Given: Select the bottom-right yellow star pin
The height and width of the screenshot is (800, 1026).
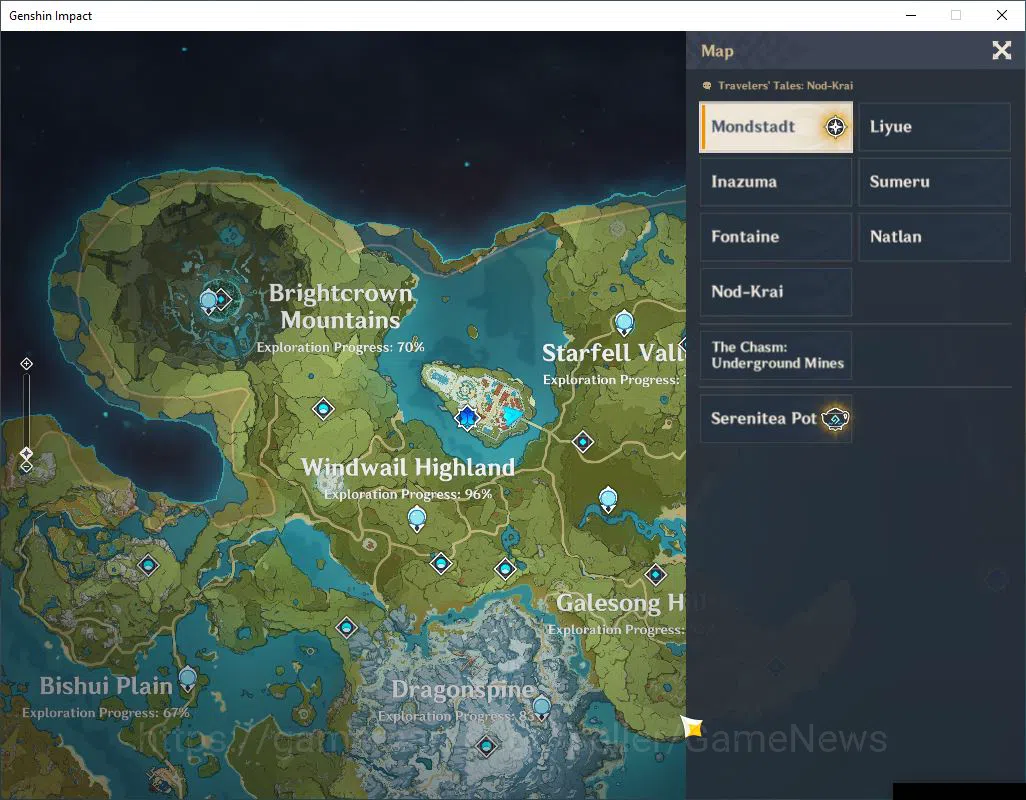Looking at the screenshot, I should pyautogui.click(x=692, y=726).
